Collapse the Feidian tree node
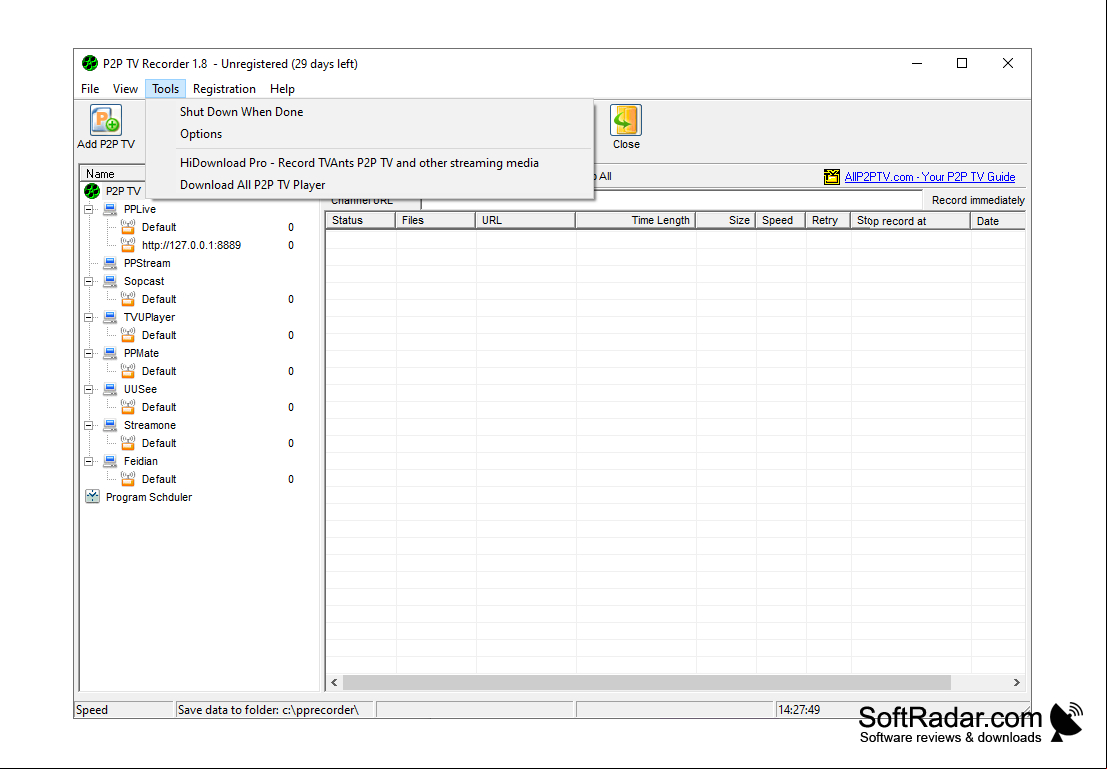 coord(89,462)
